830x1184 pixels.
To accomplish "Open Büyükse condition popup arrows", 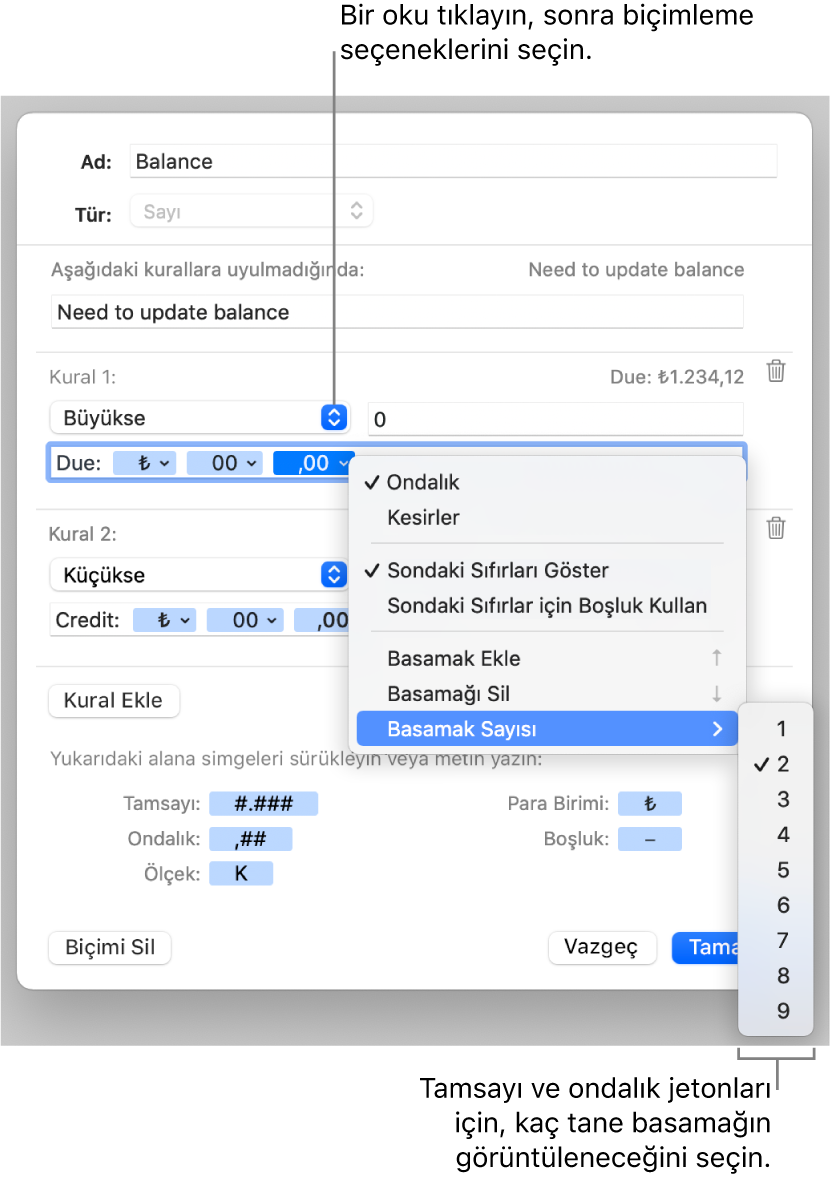I will click(334, 418).
